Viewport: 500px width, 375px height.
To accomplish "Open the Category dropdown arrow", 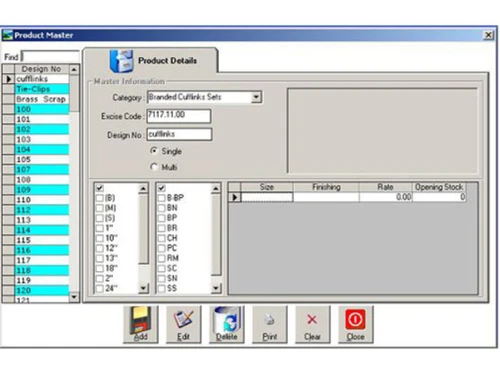I will [256, 97].
